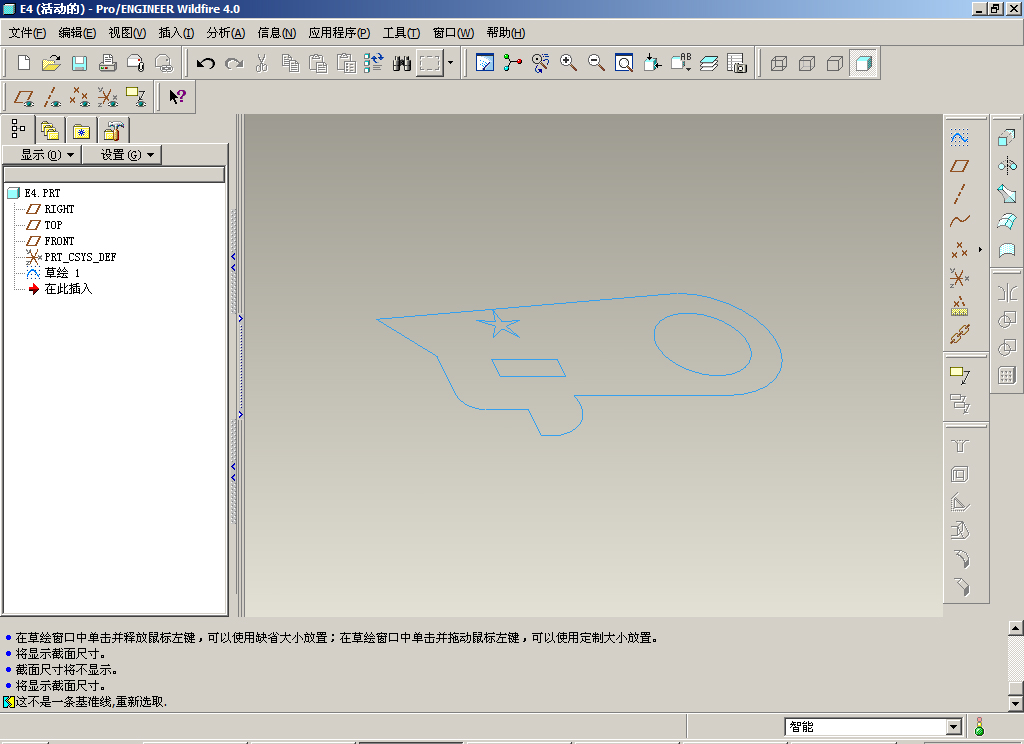This screenshot has height=744, width=1024.
Task: Open the 分析 menu
Action: [x=226, y=33]
